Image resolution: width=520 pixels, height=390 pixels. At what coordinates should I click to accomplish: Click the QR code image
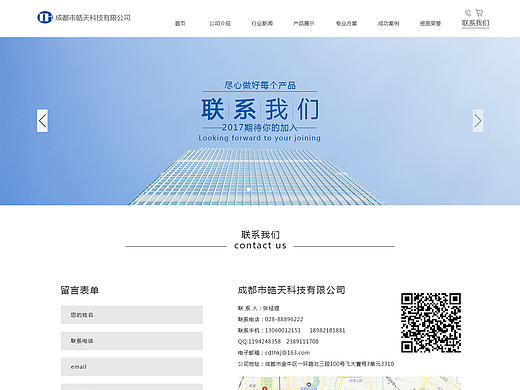point(431,323)
